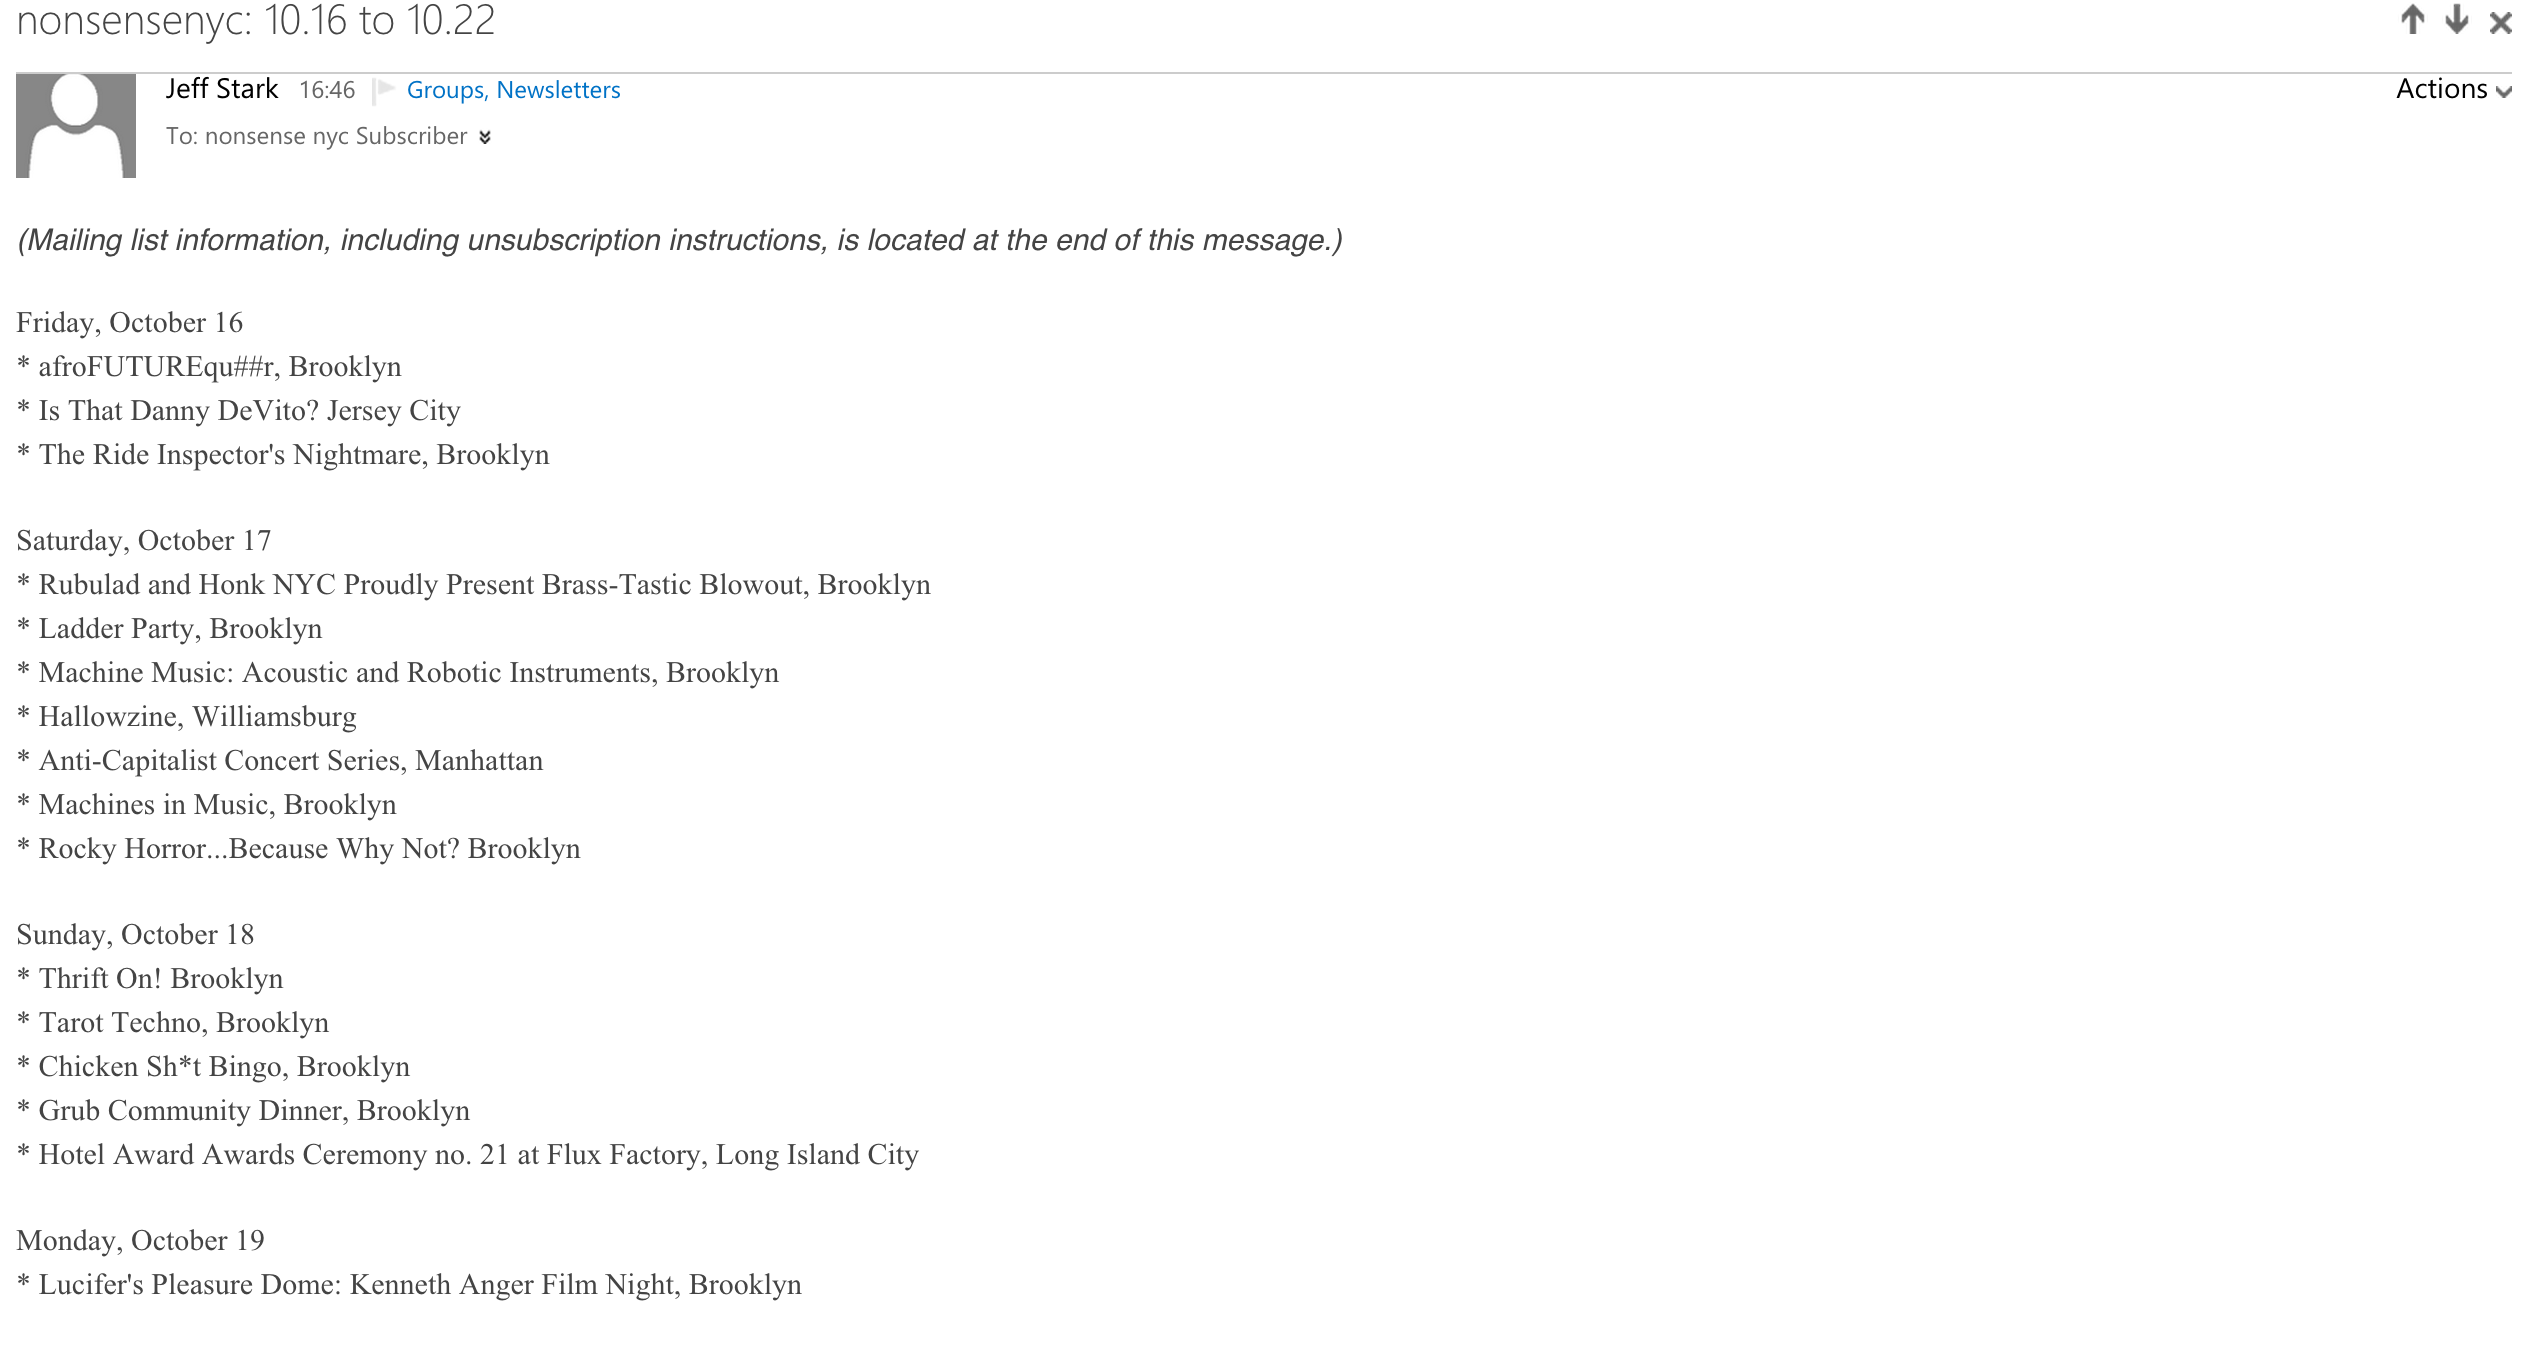Open the Groups category link

tap(446, 90)
